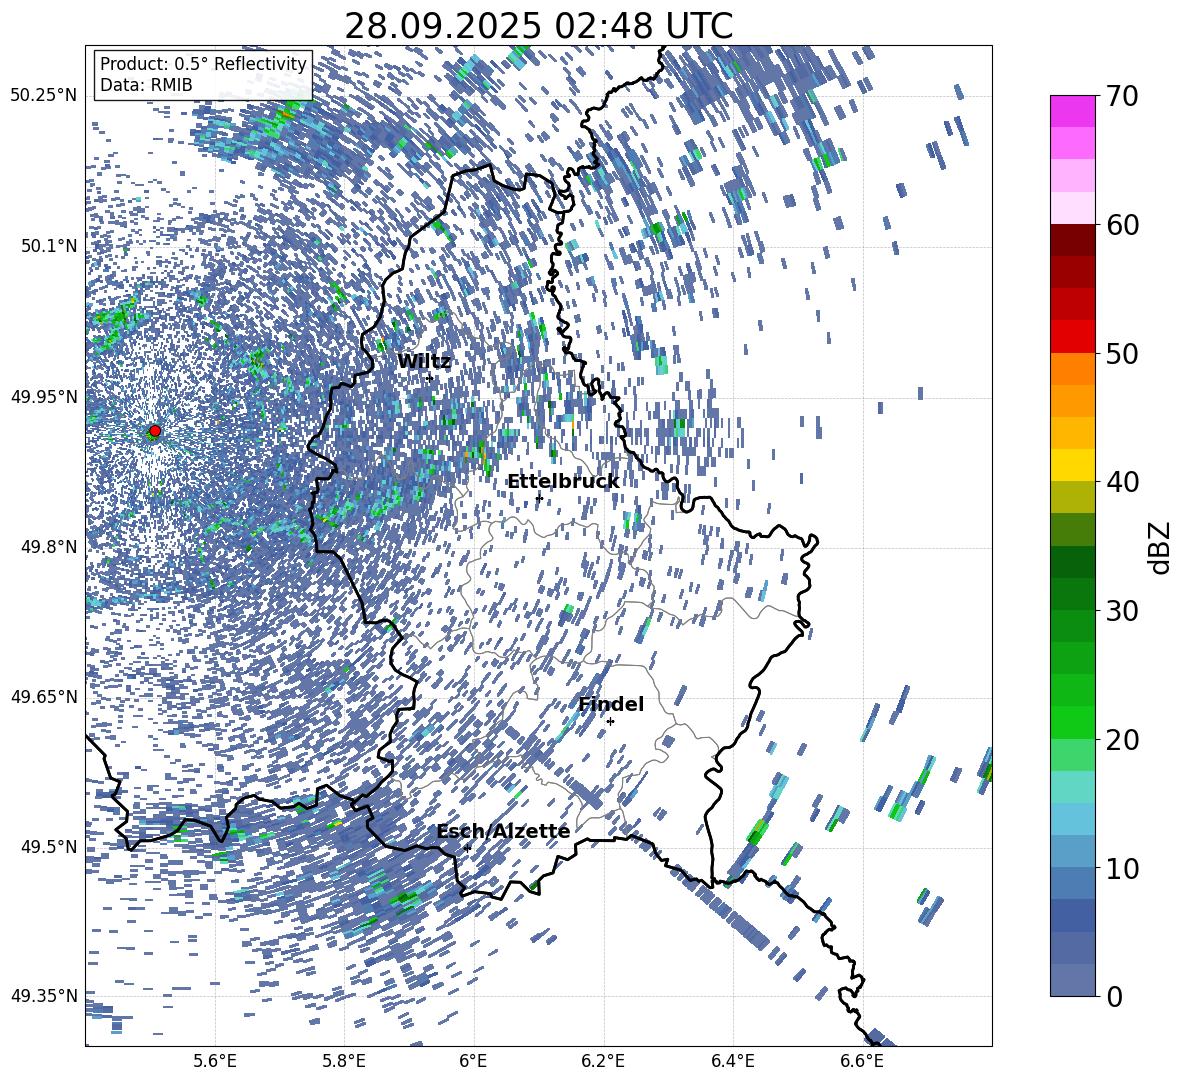
Task: Click the 6.4°E longitude label
Action: [x=732, y=1061]
